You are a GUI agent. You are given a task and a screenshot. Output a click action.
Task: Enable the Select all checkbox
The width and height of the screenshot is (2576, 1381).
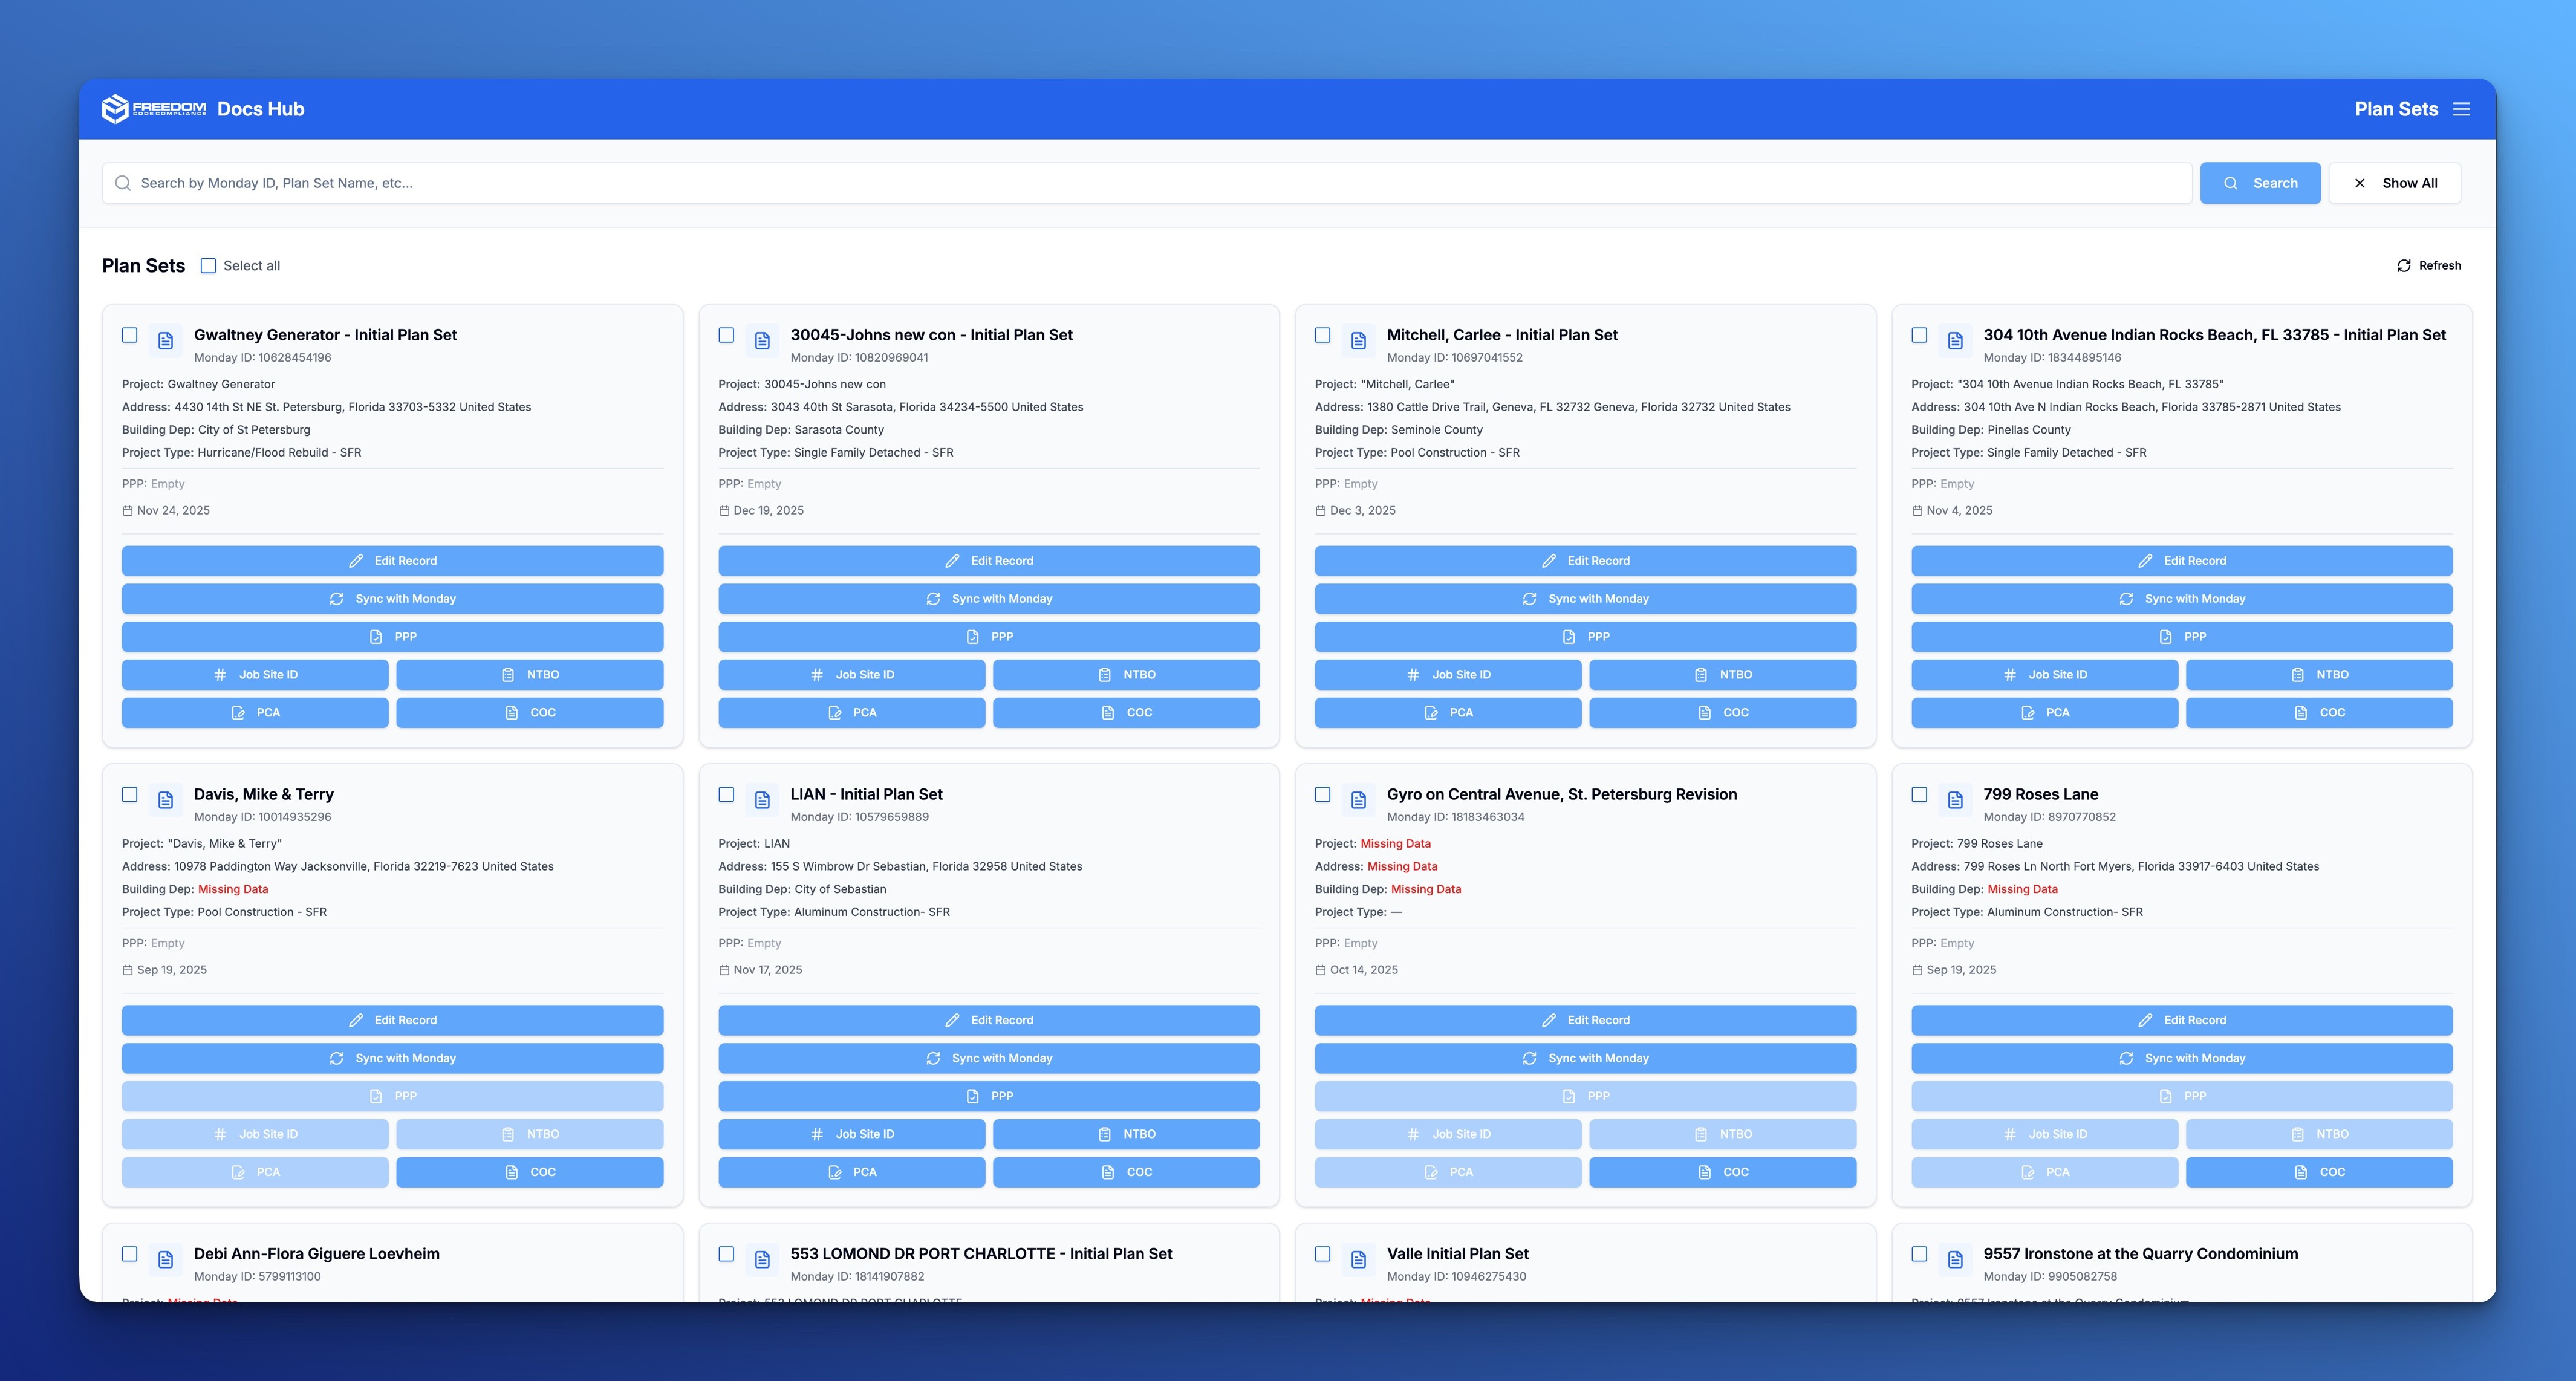(x=208, y=266)
